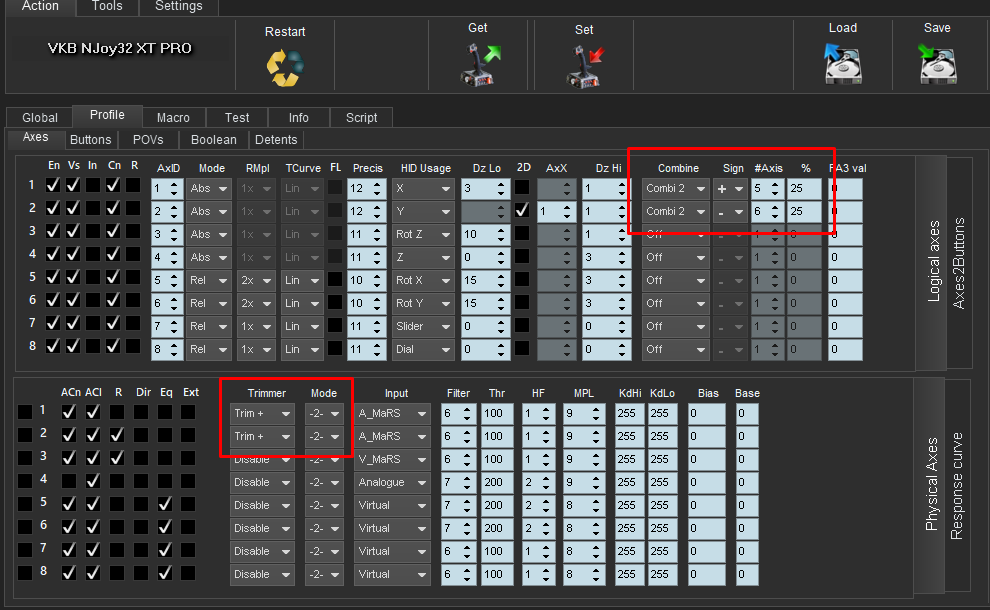The width and height of the screenshot is (990, 610).
Task: Open the Trimmer dropdown for physical axis 1
Action: click(x=262, y=413)
